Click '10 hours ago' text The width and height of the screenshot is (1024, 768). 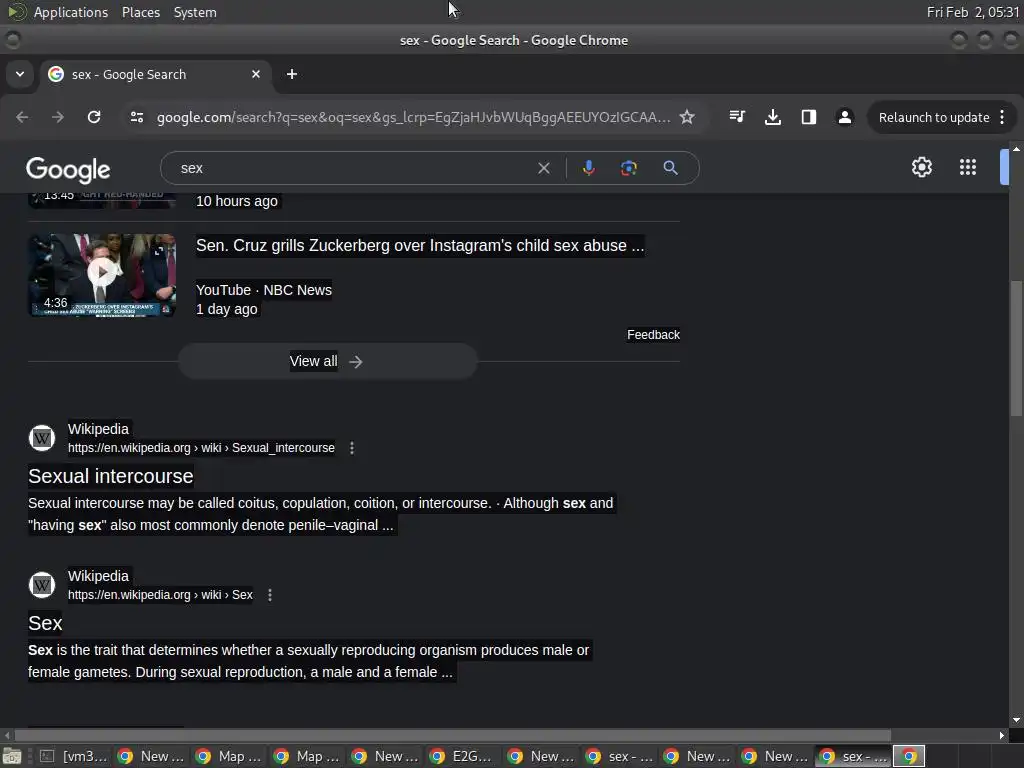pos(236,201)
